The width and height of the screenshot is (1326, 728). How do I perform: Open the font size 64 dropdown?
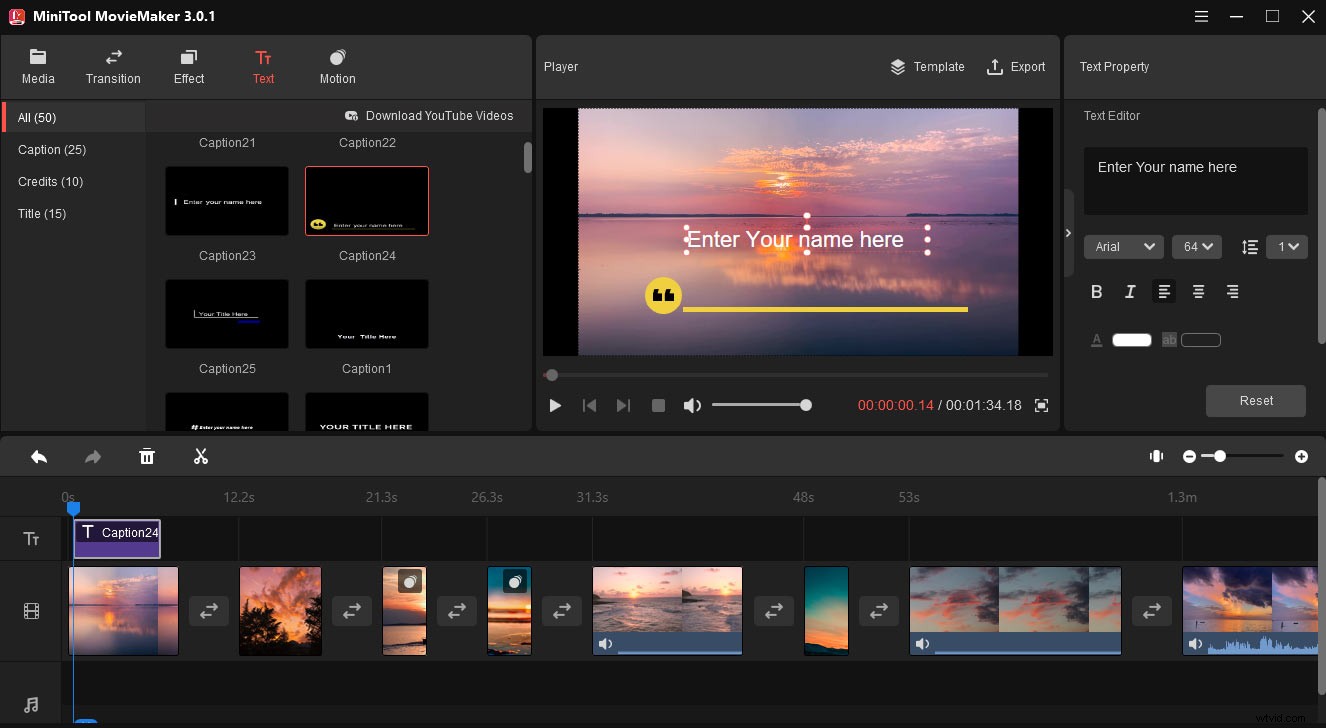coord(1196,246)
